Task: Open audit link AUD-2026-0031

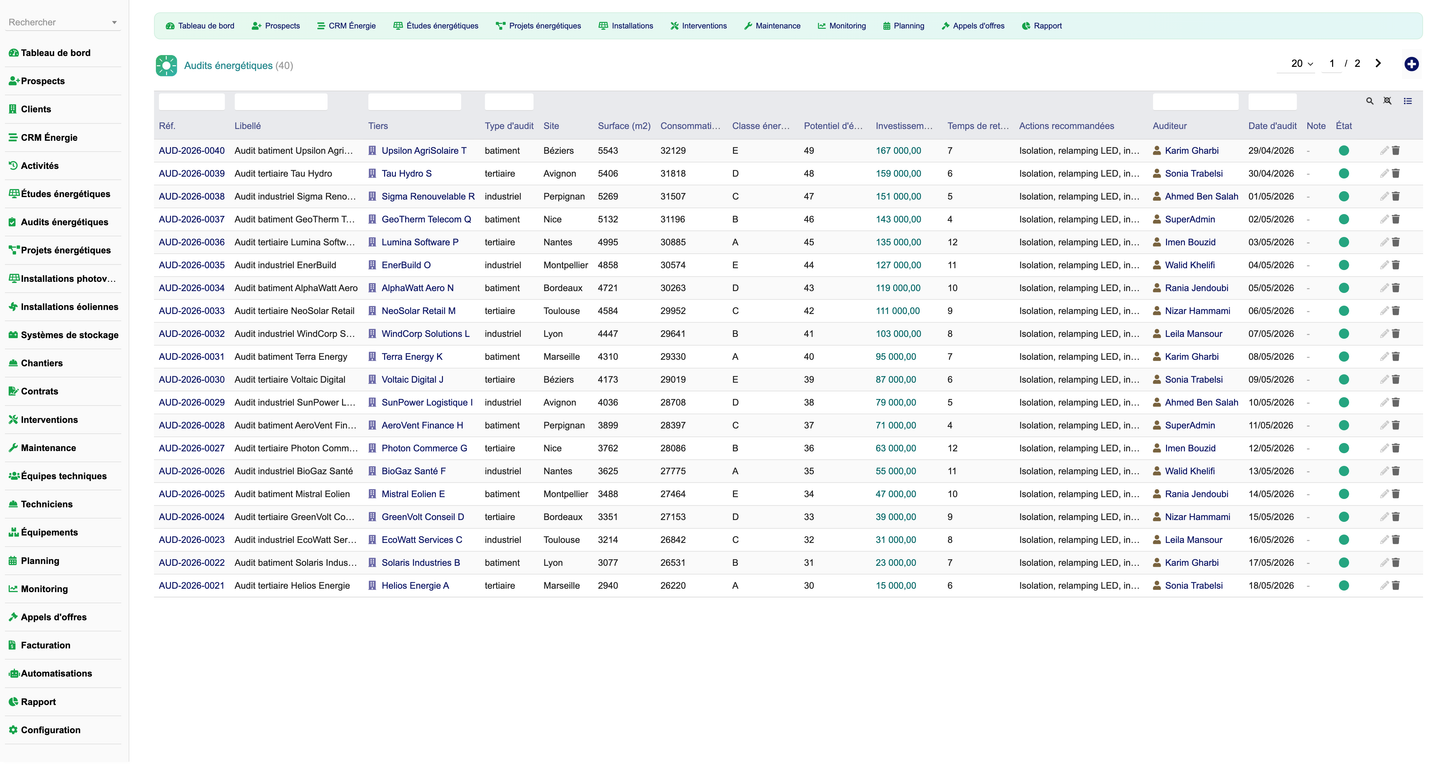Action: coord(192,357)
